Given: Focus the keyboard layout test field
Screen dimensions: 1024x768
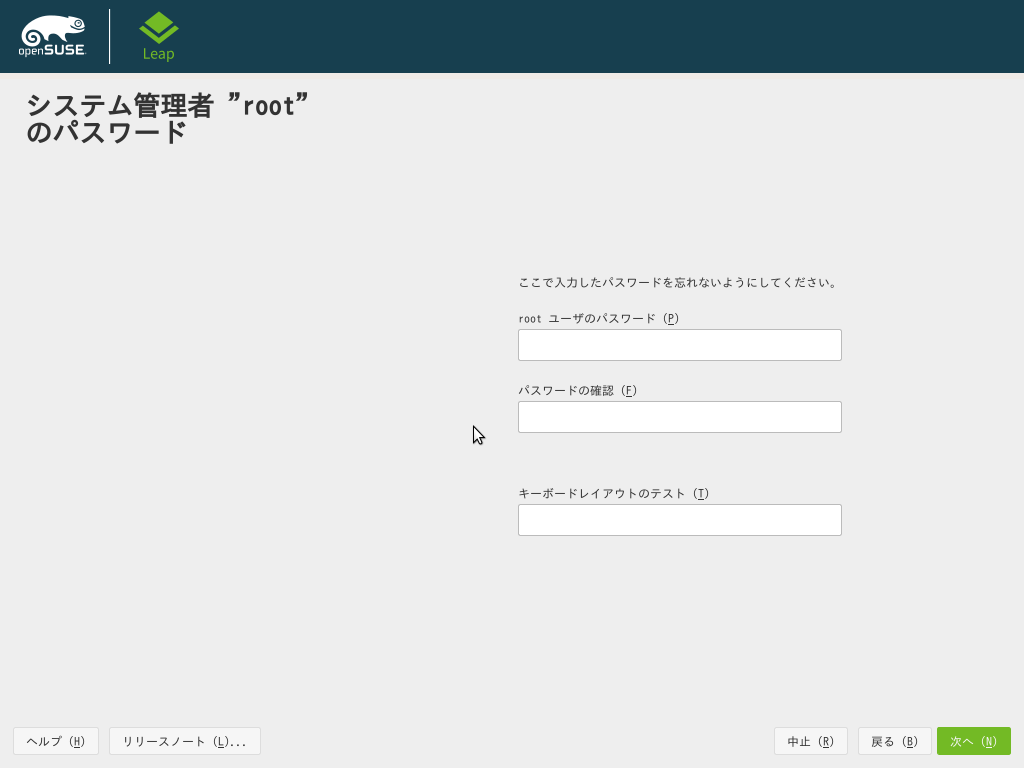Looking at the screenshot, I should pos(679,520).
